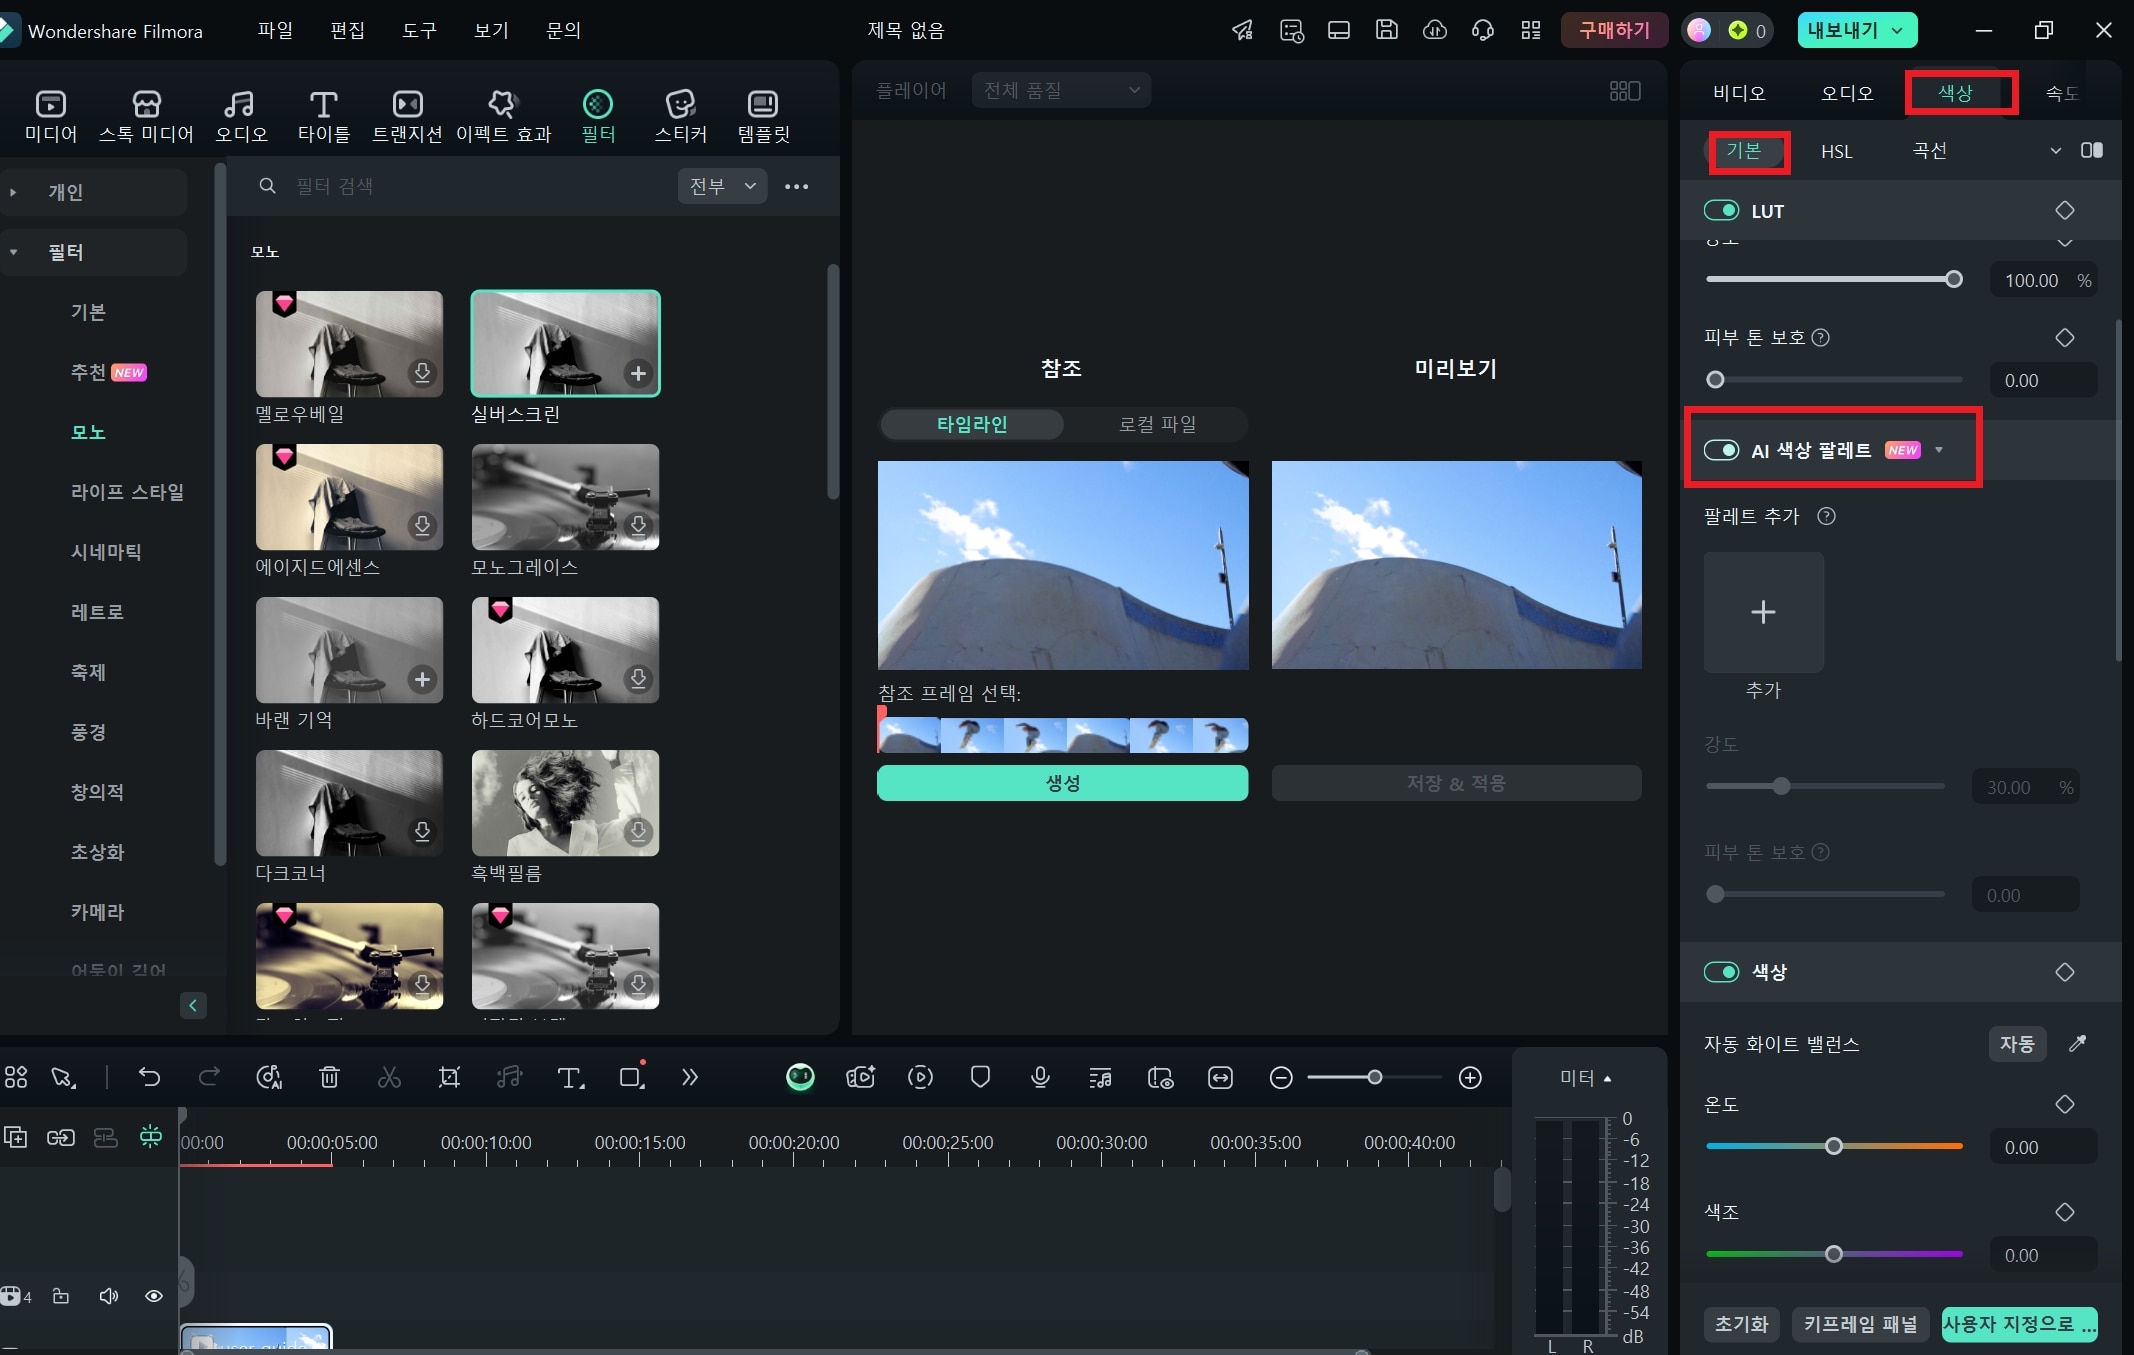Image resolution: width=2134 pixels, height=1355 pixels.
Task: Click the 피부 톤 보호 slider under LUT
Action: point(1834,380)
